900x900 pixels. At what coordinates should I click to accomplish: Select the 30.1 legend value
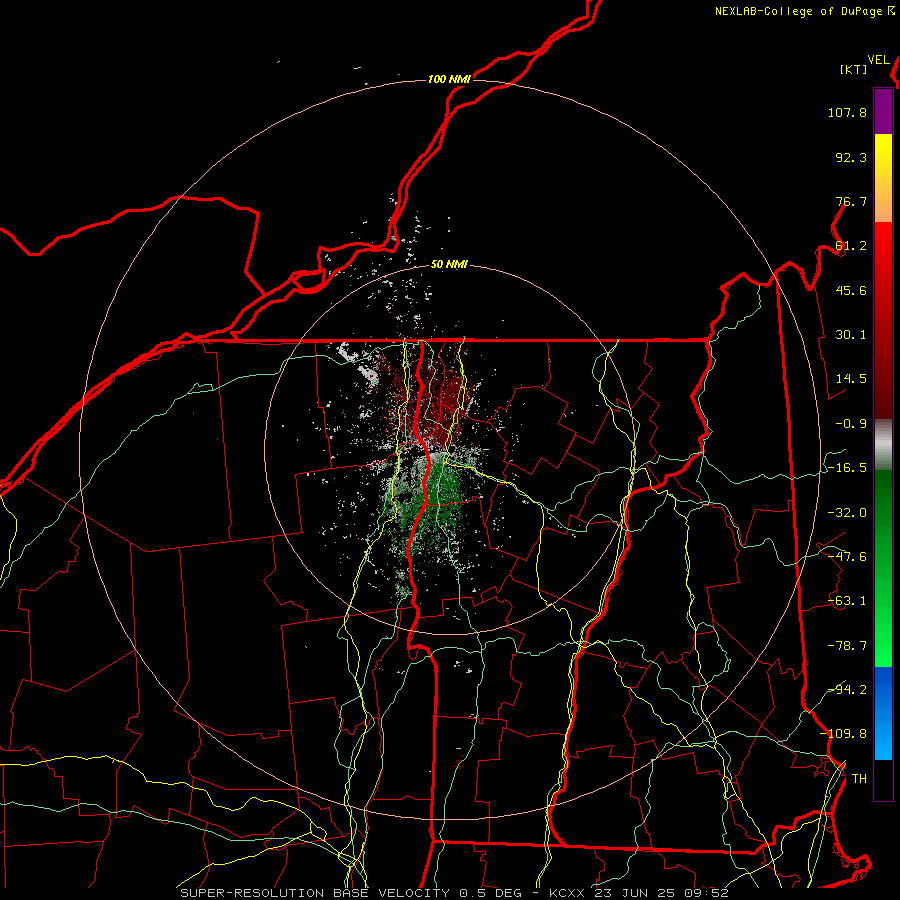(851, 335)
